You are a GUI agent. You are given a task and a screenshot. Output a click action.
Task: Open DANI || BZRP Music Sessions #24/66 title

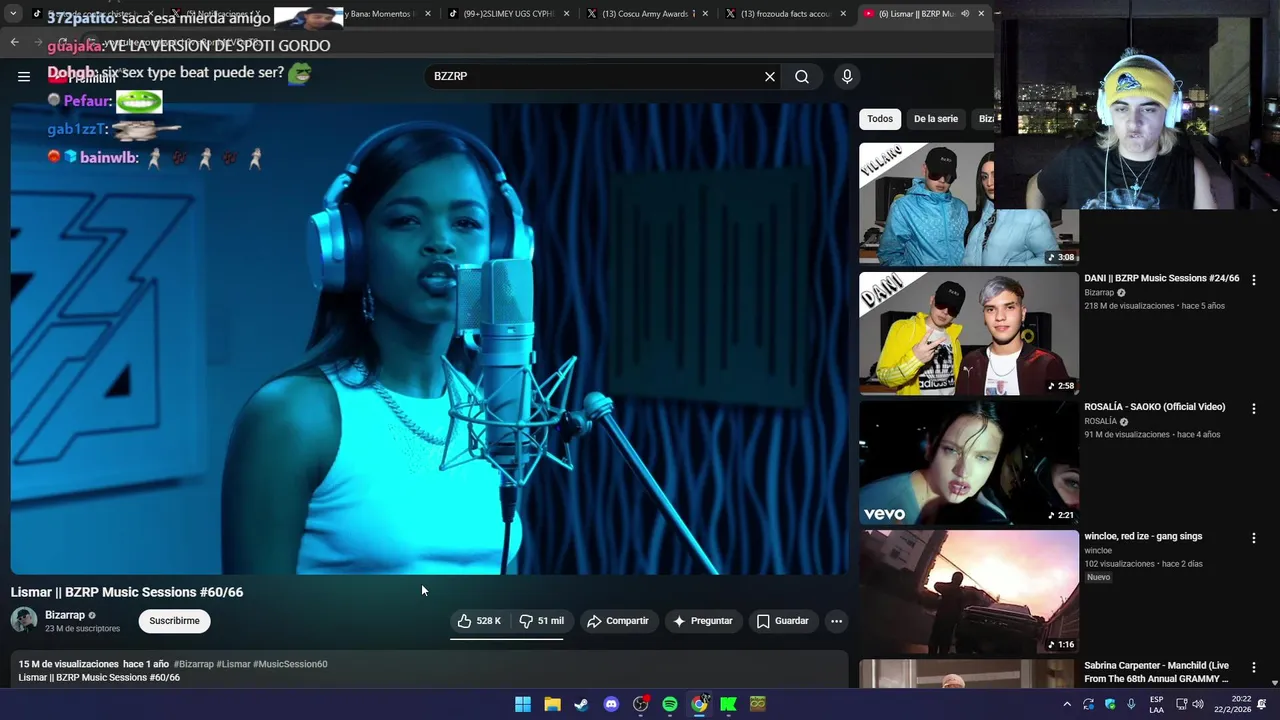tap(1162, 278)
